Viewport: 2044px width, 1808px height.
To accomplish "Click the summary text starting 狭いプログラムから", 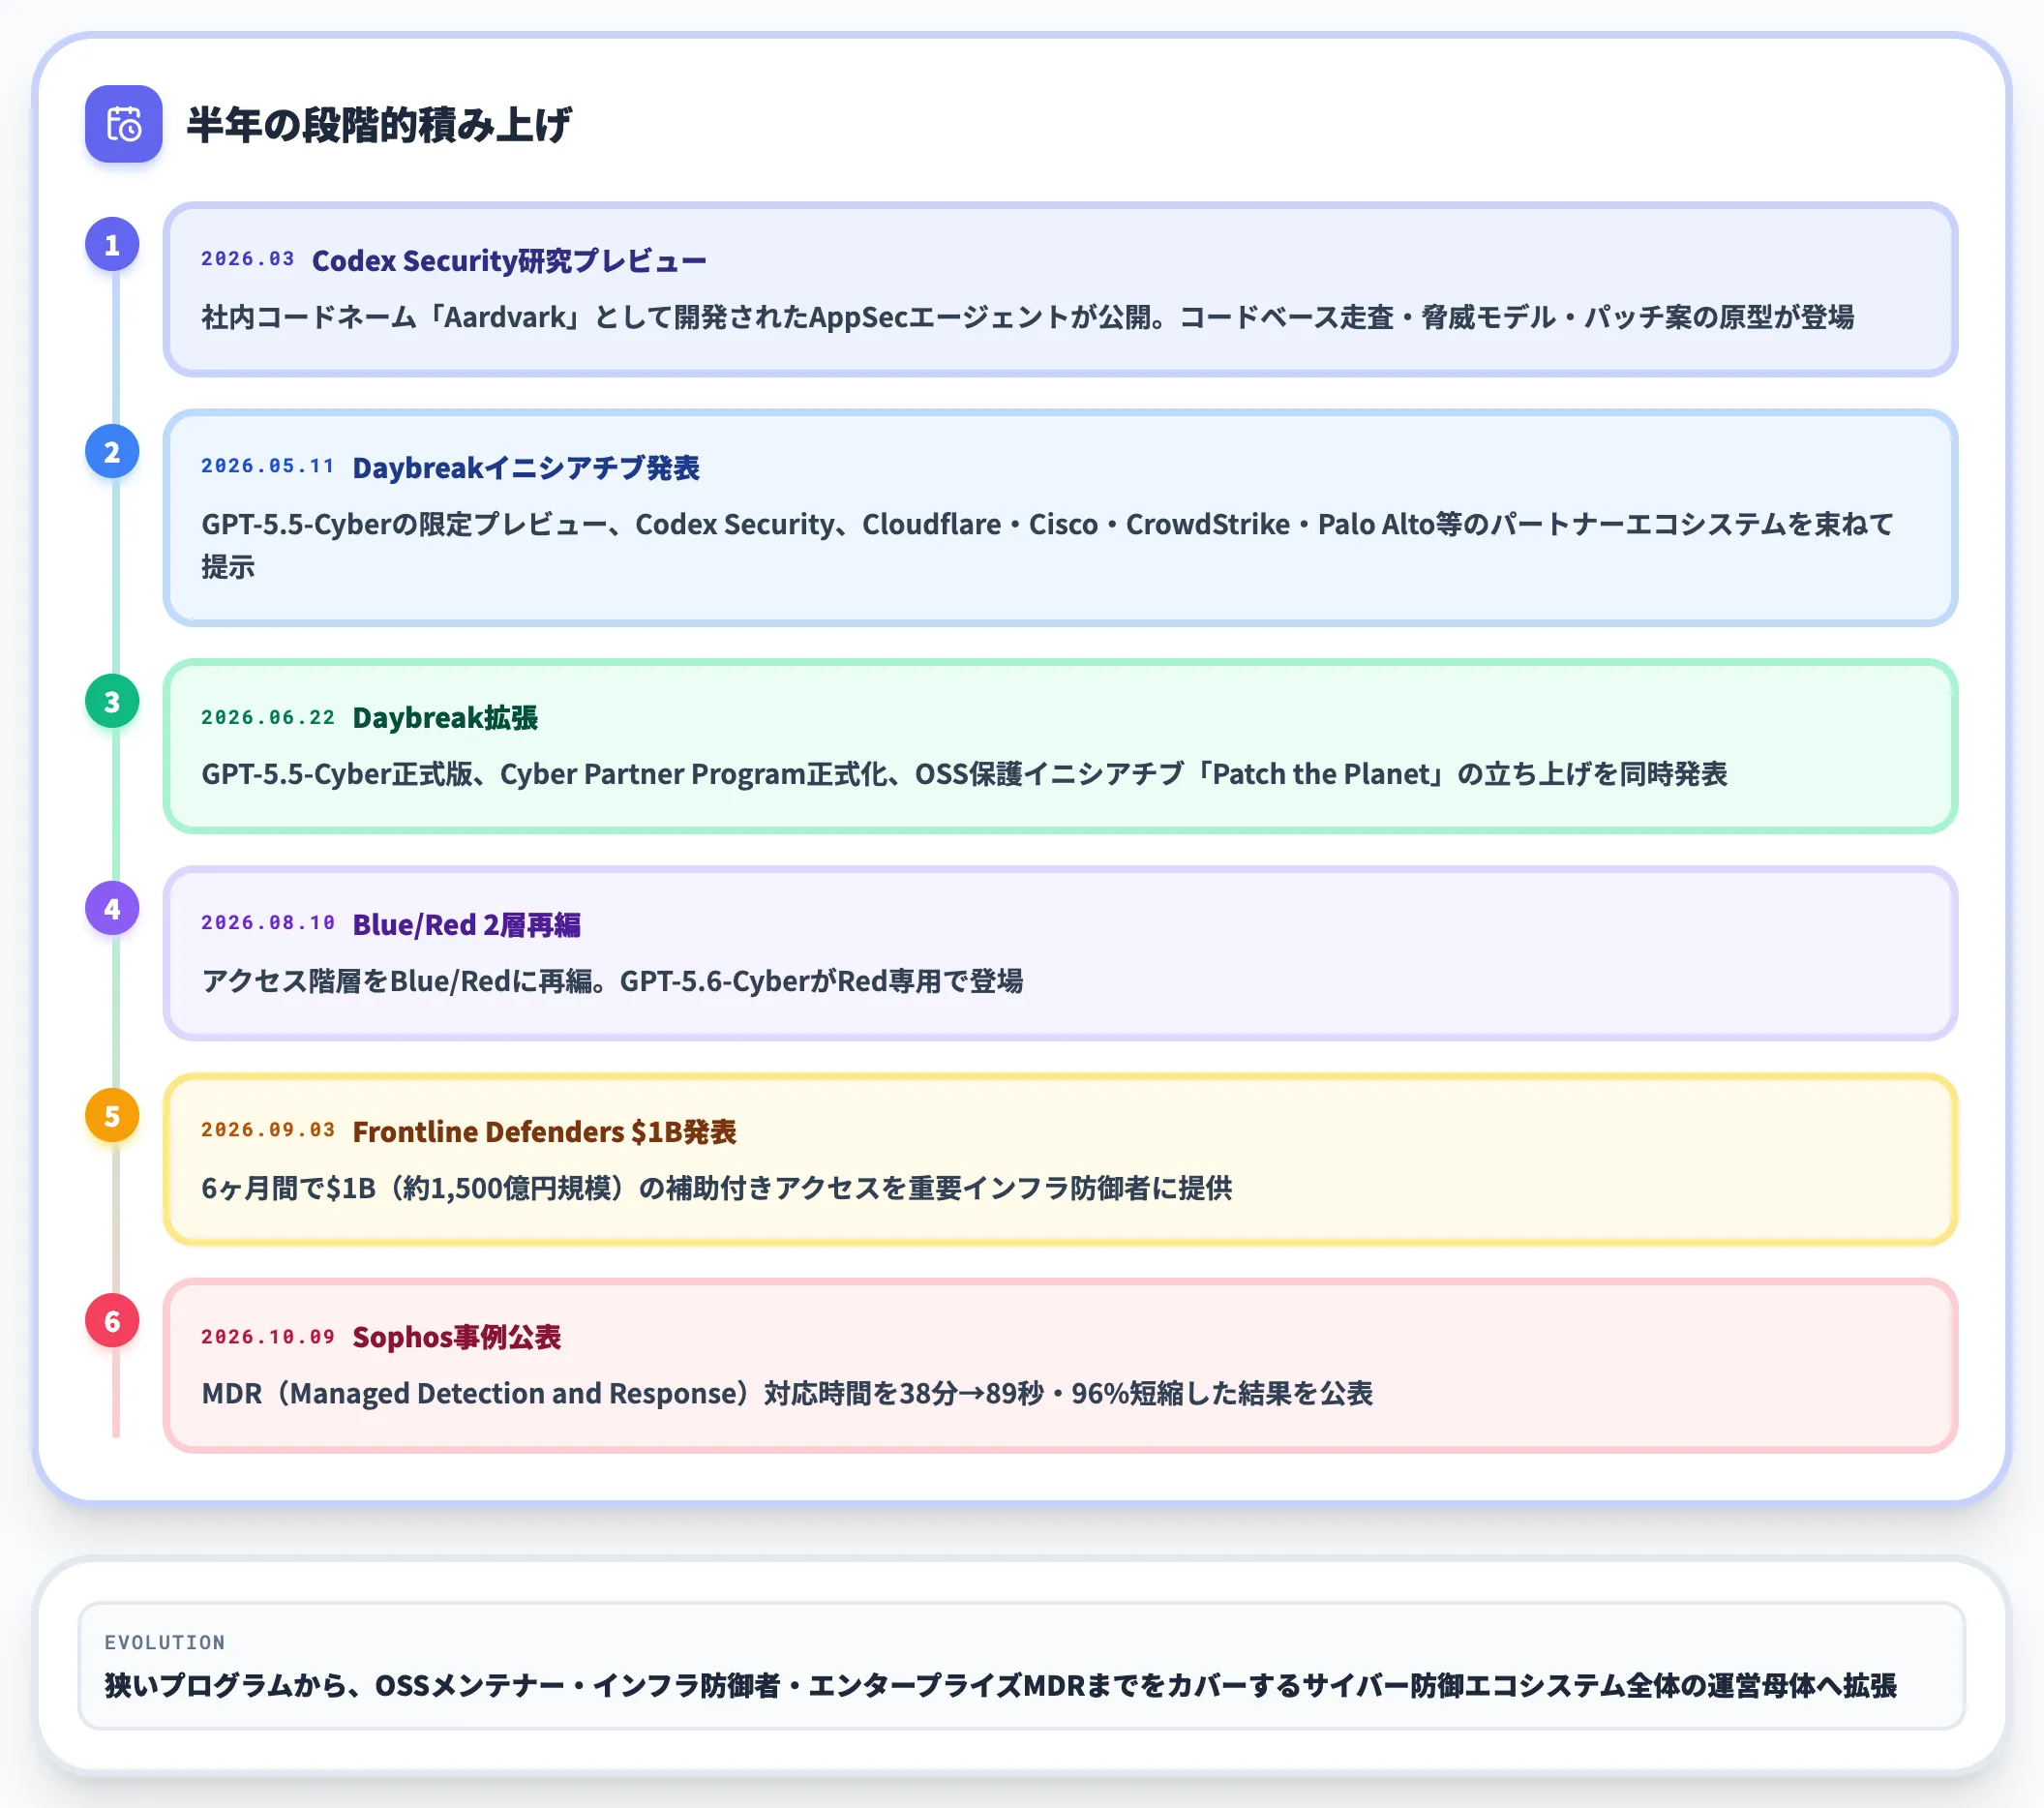I will pyautogui.click(x=1000, y=1686).
